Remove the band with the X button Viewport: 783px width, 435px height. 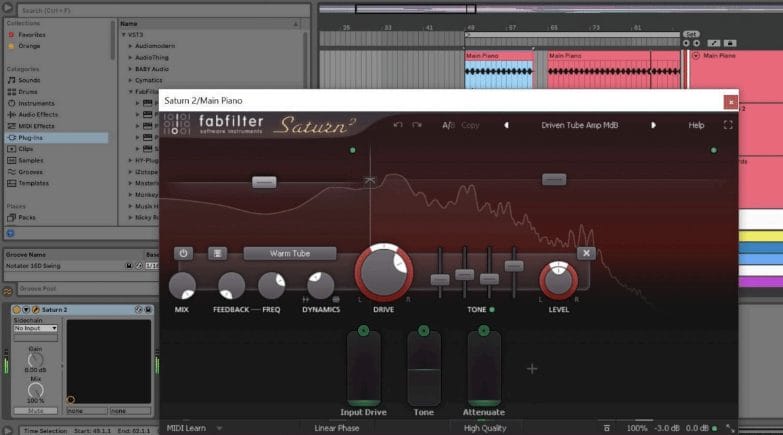tap(586, 253)
